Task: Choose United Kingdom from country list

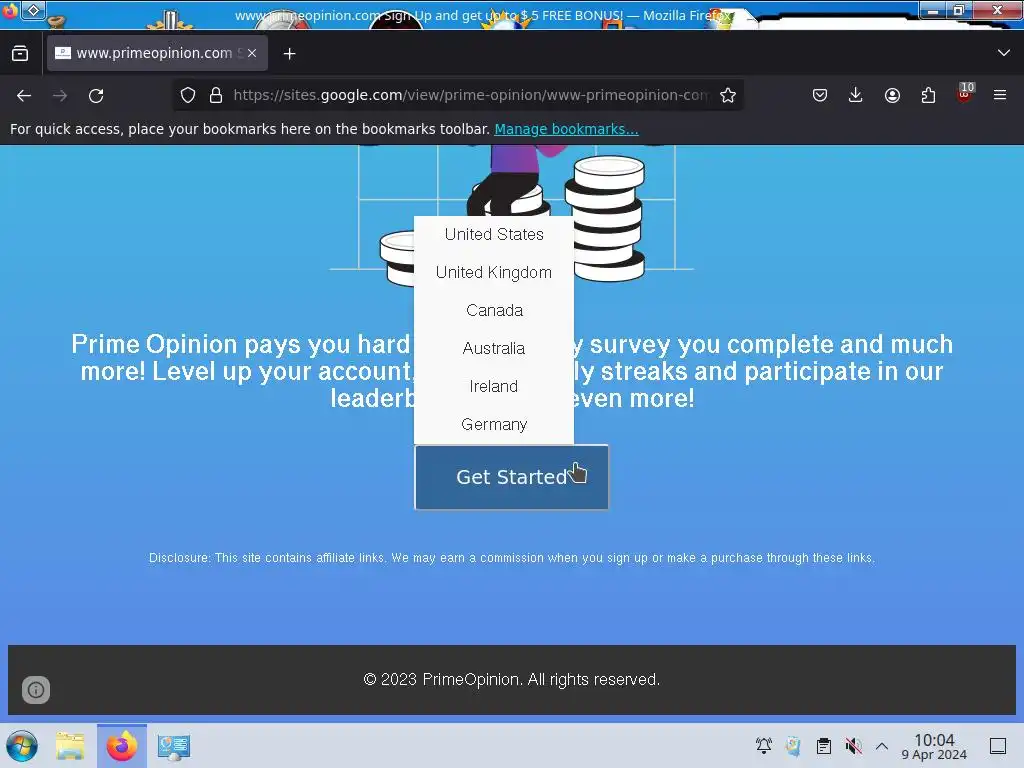Action: click(x=494, y=272)
